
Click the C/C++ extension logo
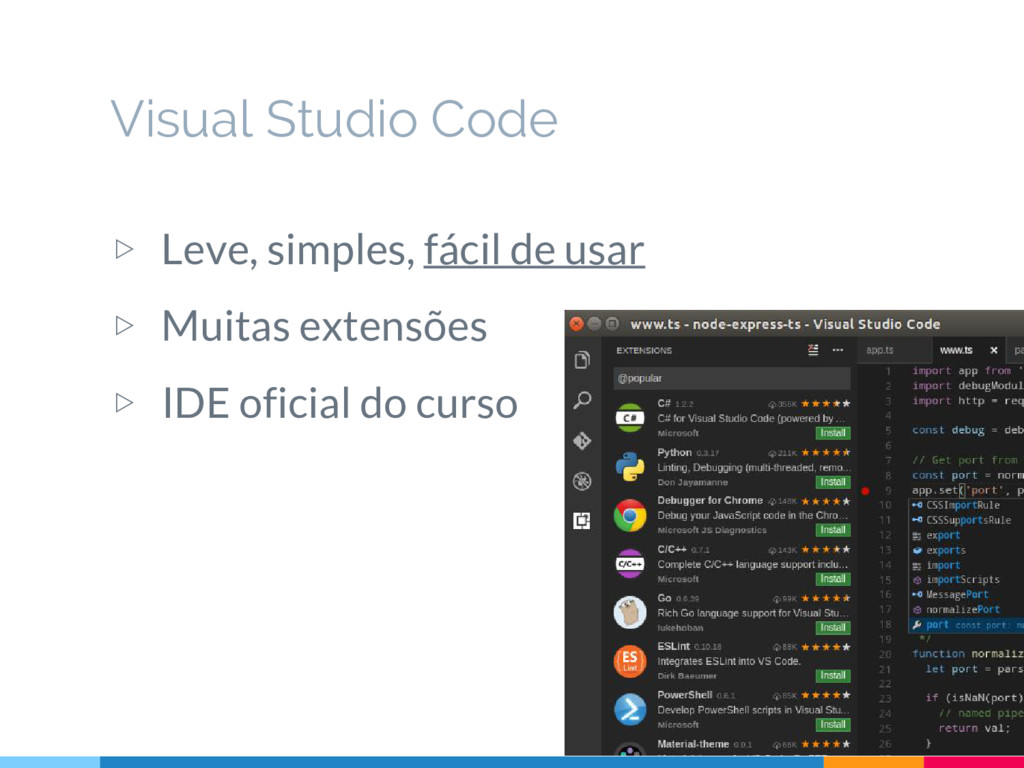[630, 564]
